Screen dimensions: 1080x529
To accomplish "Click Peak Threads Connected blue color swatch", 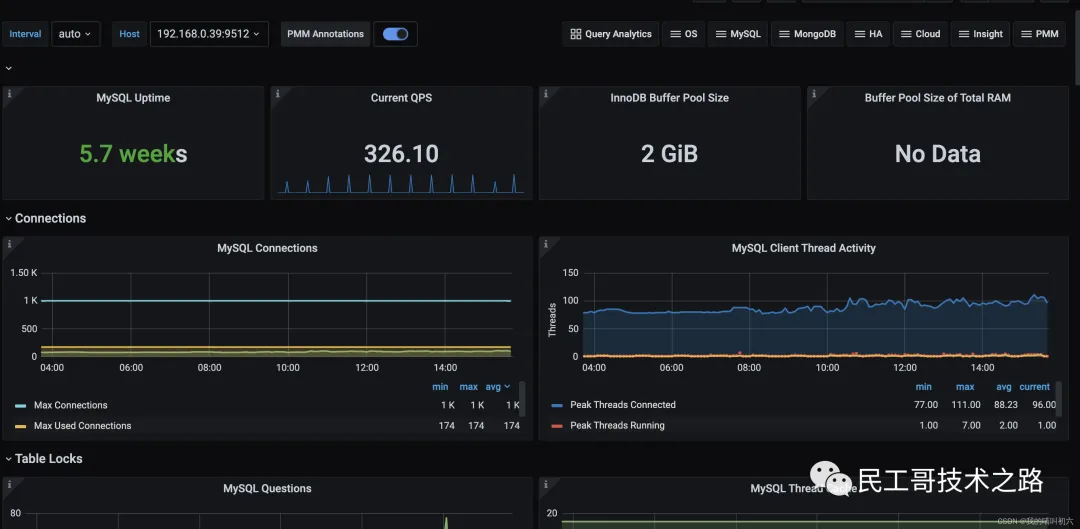I will click(x=557, y=406).
